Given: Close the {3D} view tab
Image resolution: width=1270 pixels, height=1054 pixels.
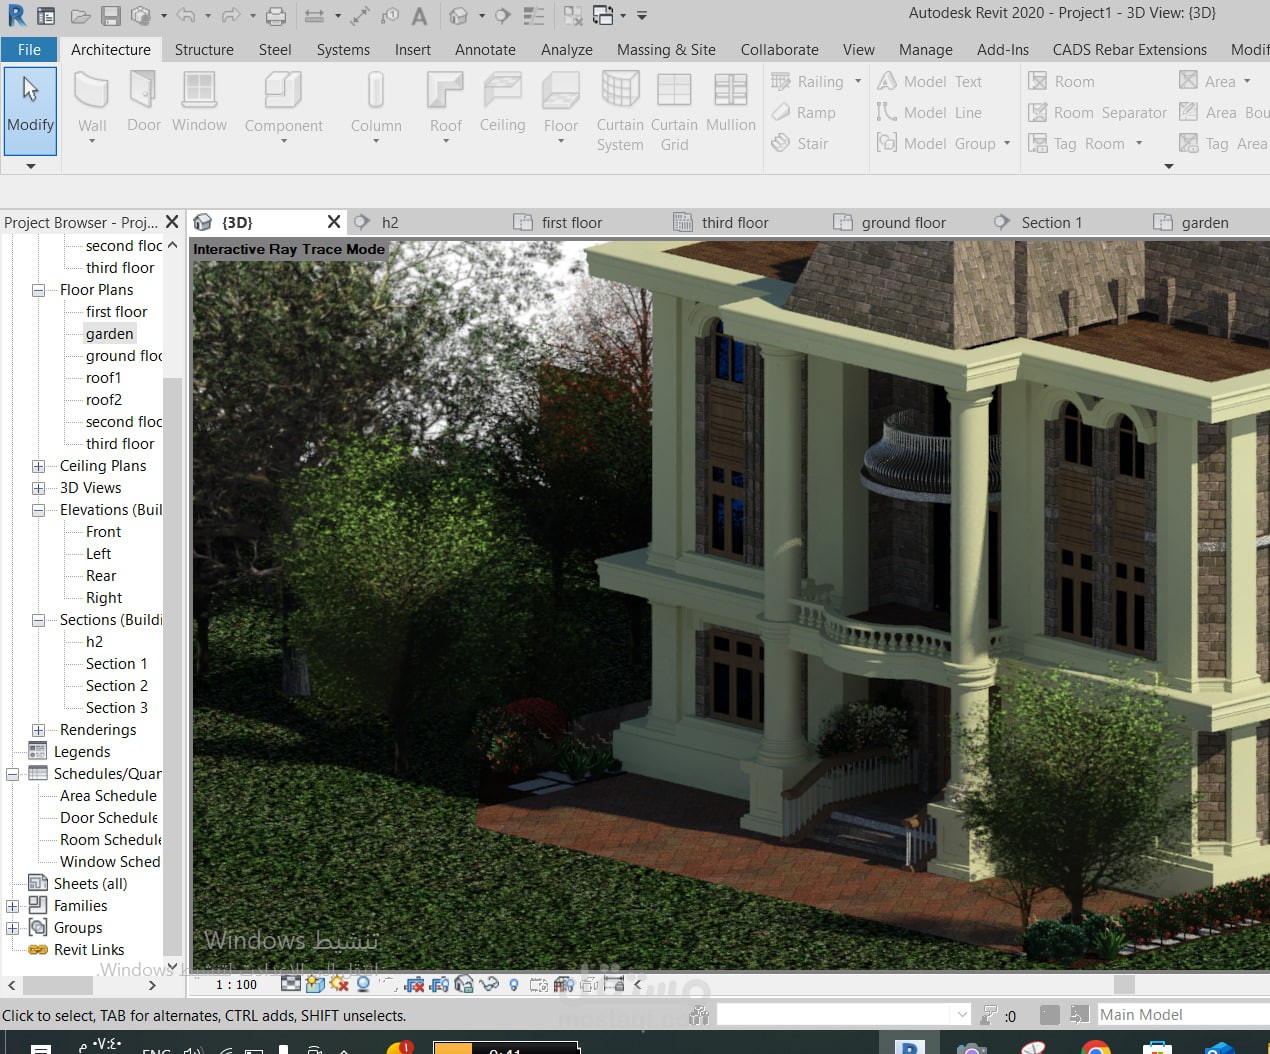Looking at the screenshot, I should [334, 222].
